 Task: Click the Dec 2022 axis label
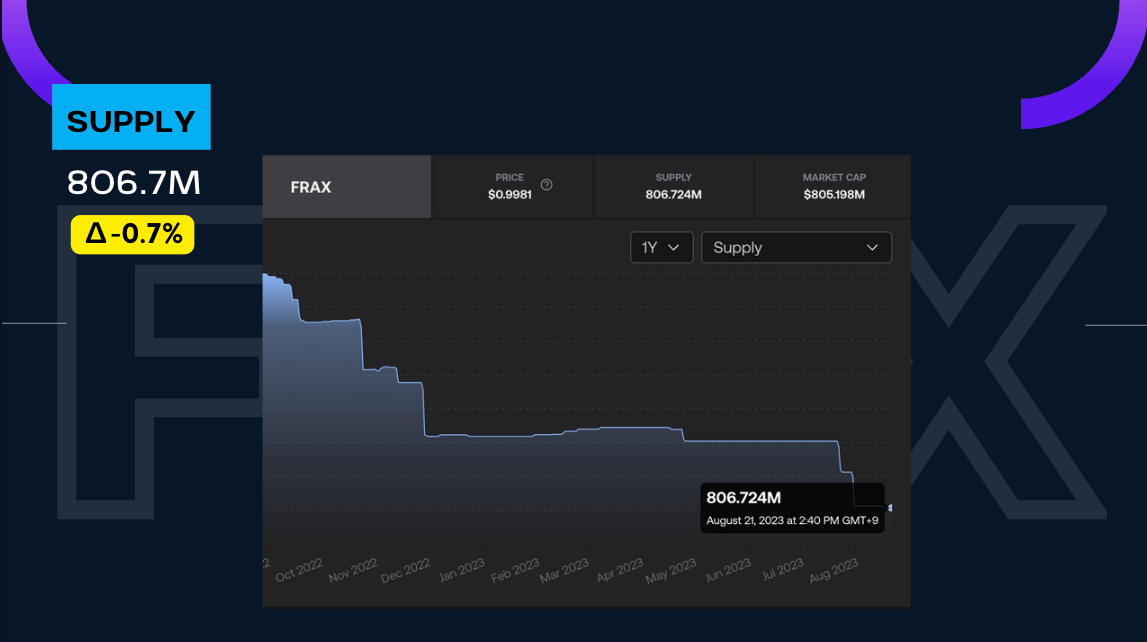[405, 569]
